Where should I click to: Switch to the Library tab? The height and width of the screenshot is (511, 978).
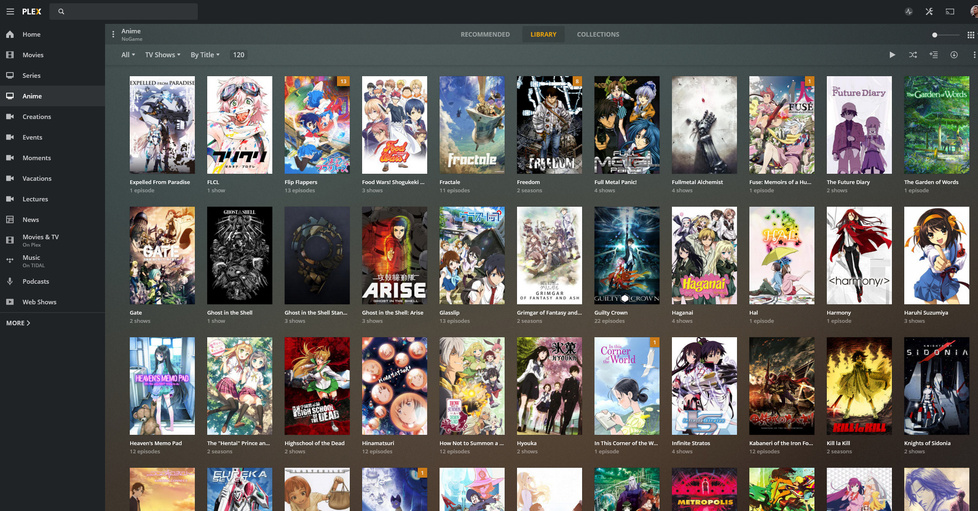543,34
